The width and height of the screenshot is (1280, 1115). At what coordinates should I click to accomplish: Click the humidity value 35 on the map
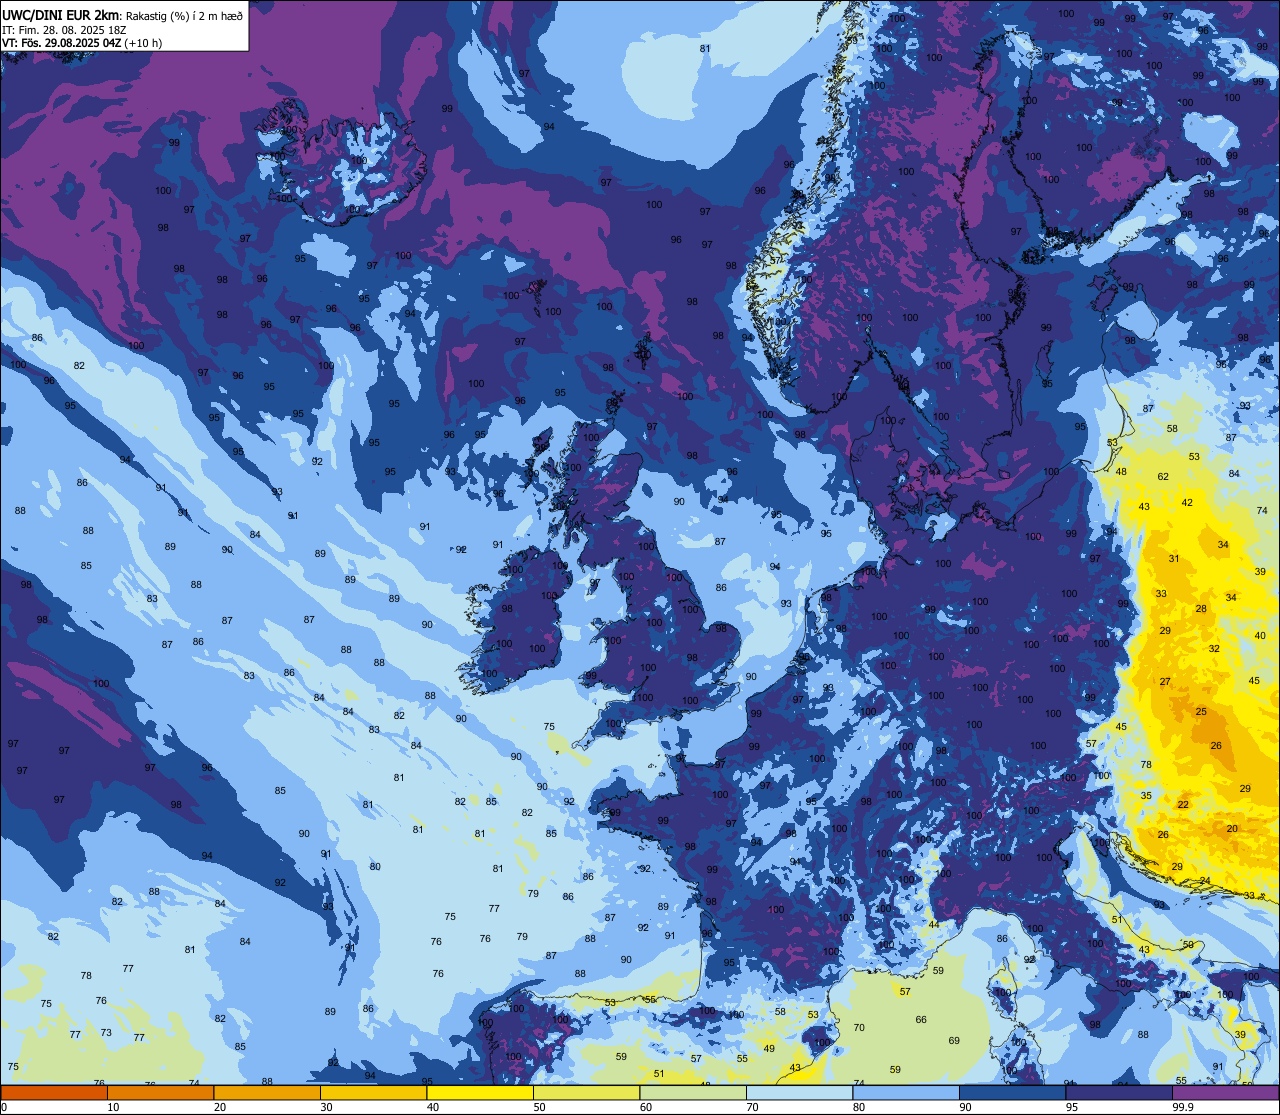[x=1146, y=795]
